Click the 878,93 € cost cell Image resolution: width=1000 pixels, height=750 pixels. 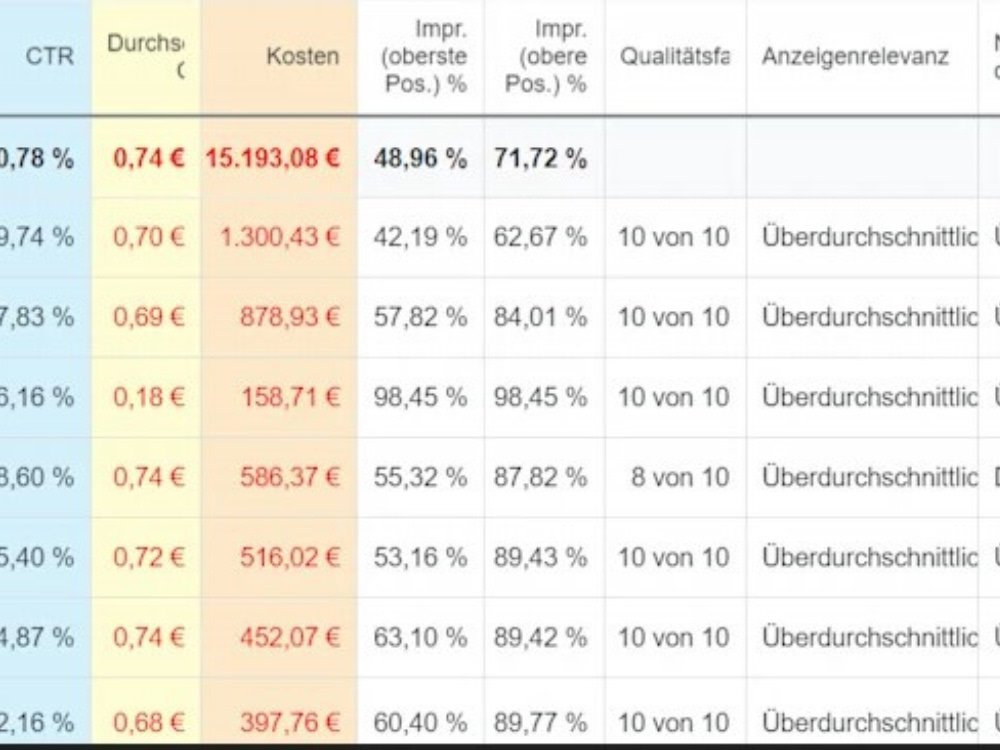pos(290,317)
